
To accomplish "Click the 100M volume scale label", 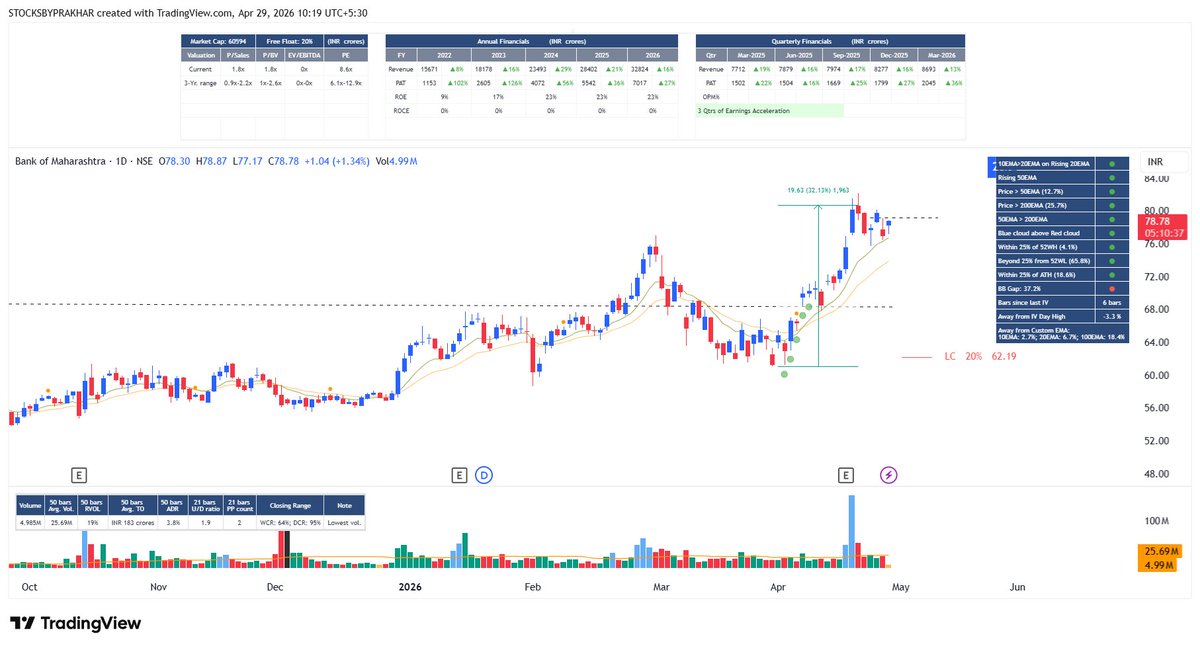I will click(1157, 521).
